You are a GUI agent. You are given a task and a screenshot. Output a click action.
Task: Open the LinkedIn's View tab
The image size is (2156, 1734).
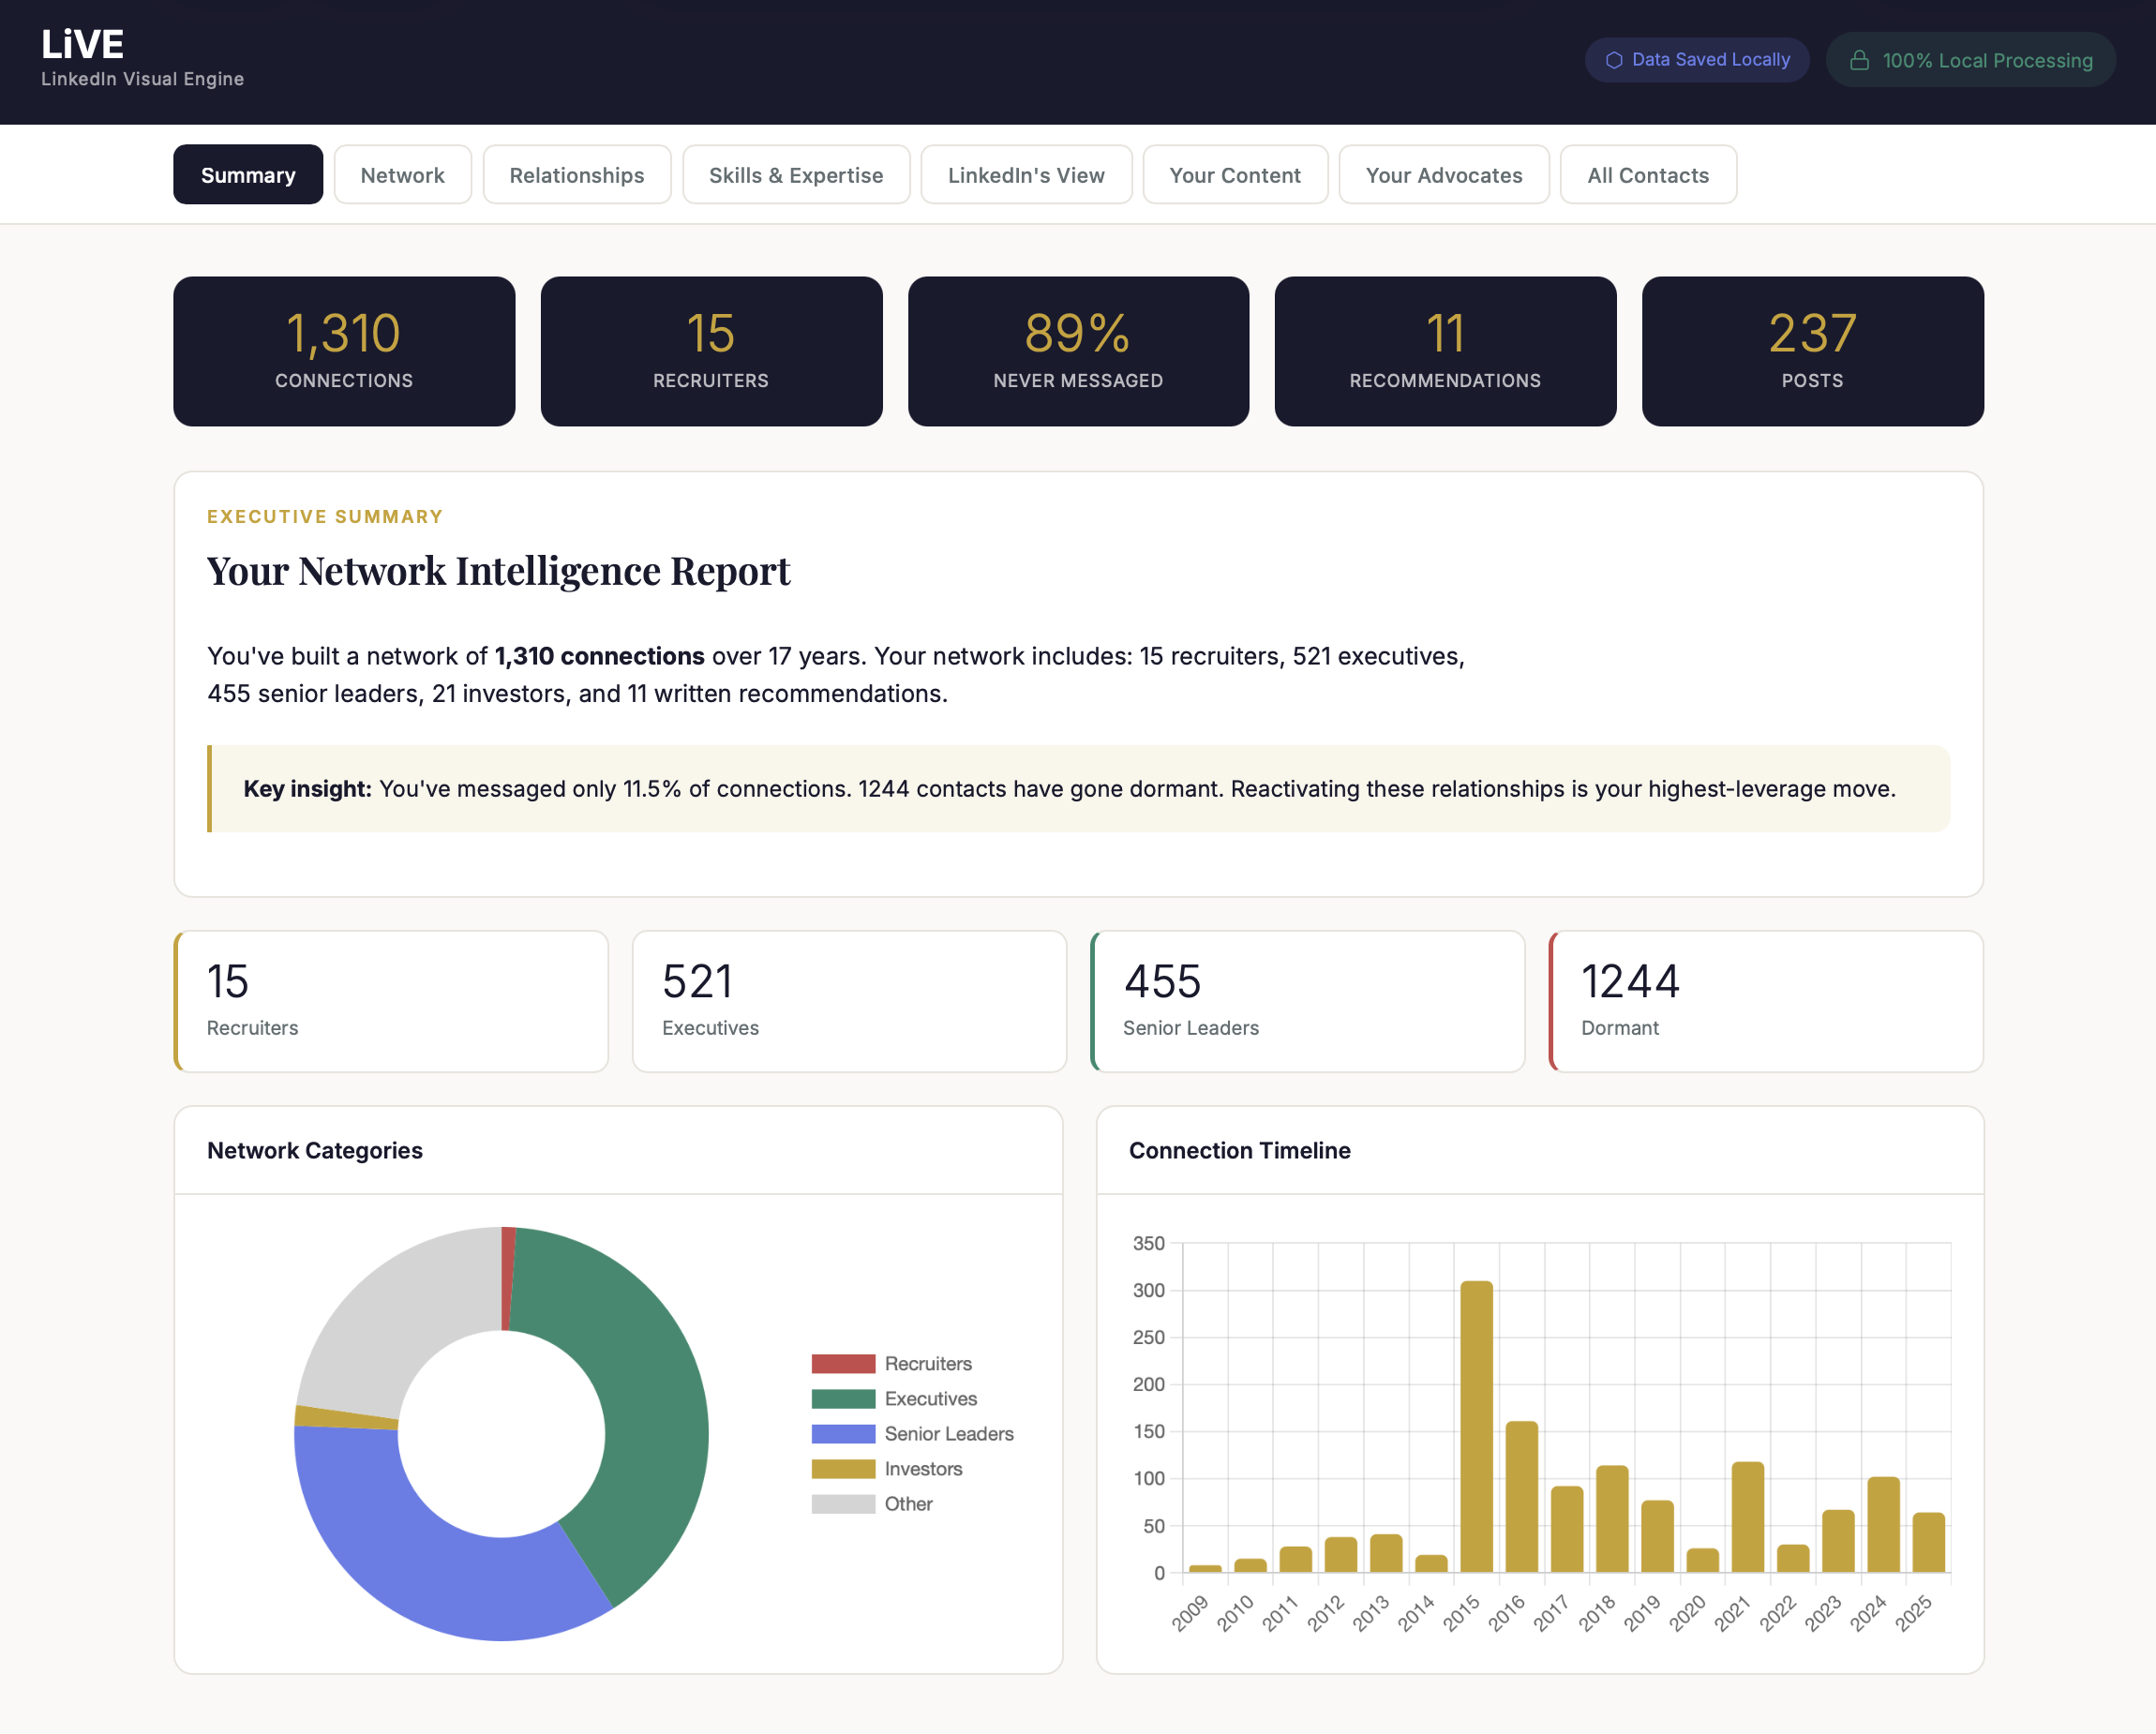(1026, 175)
